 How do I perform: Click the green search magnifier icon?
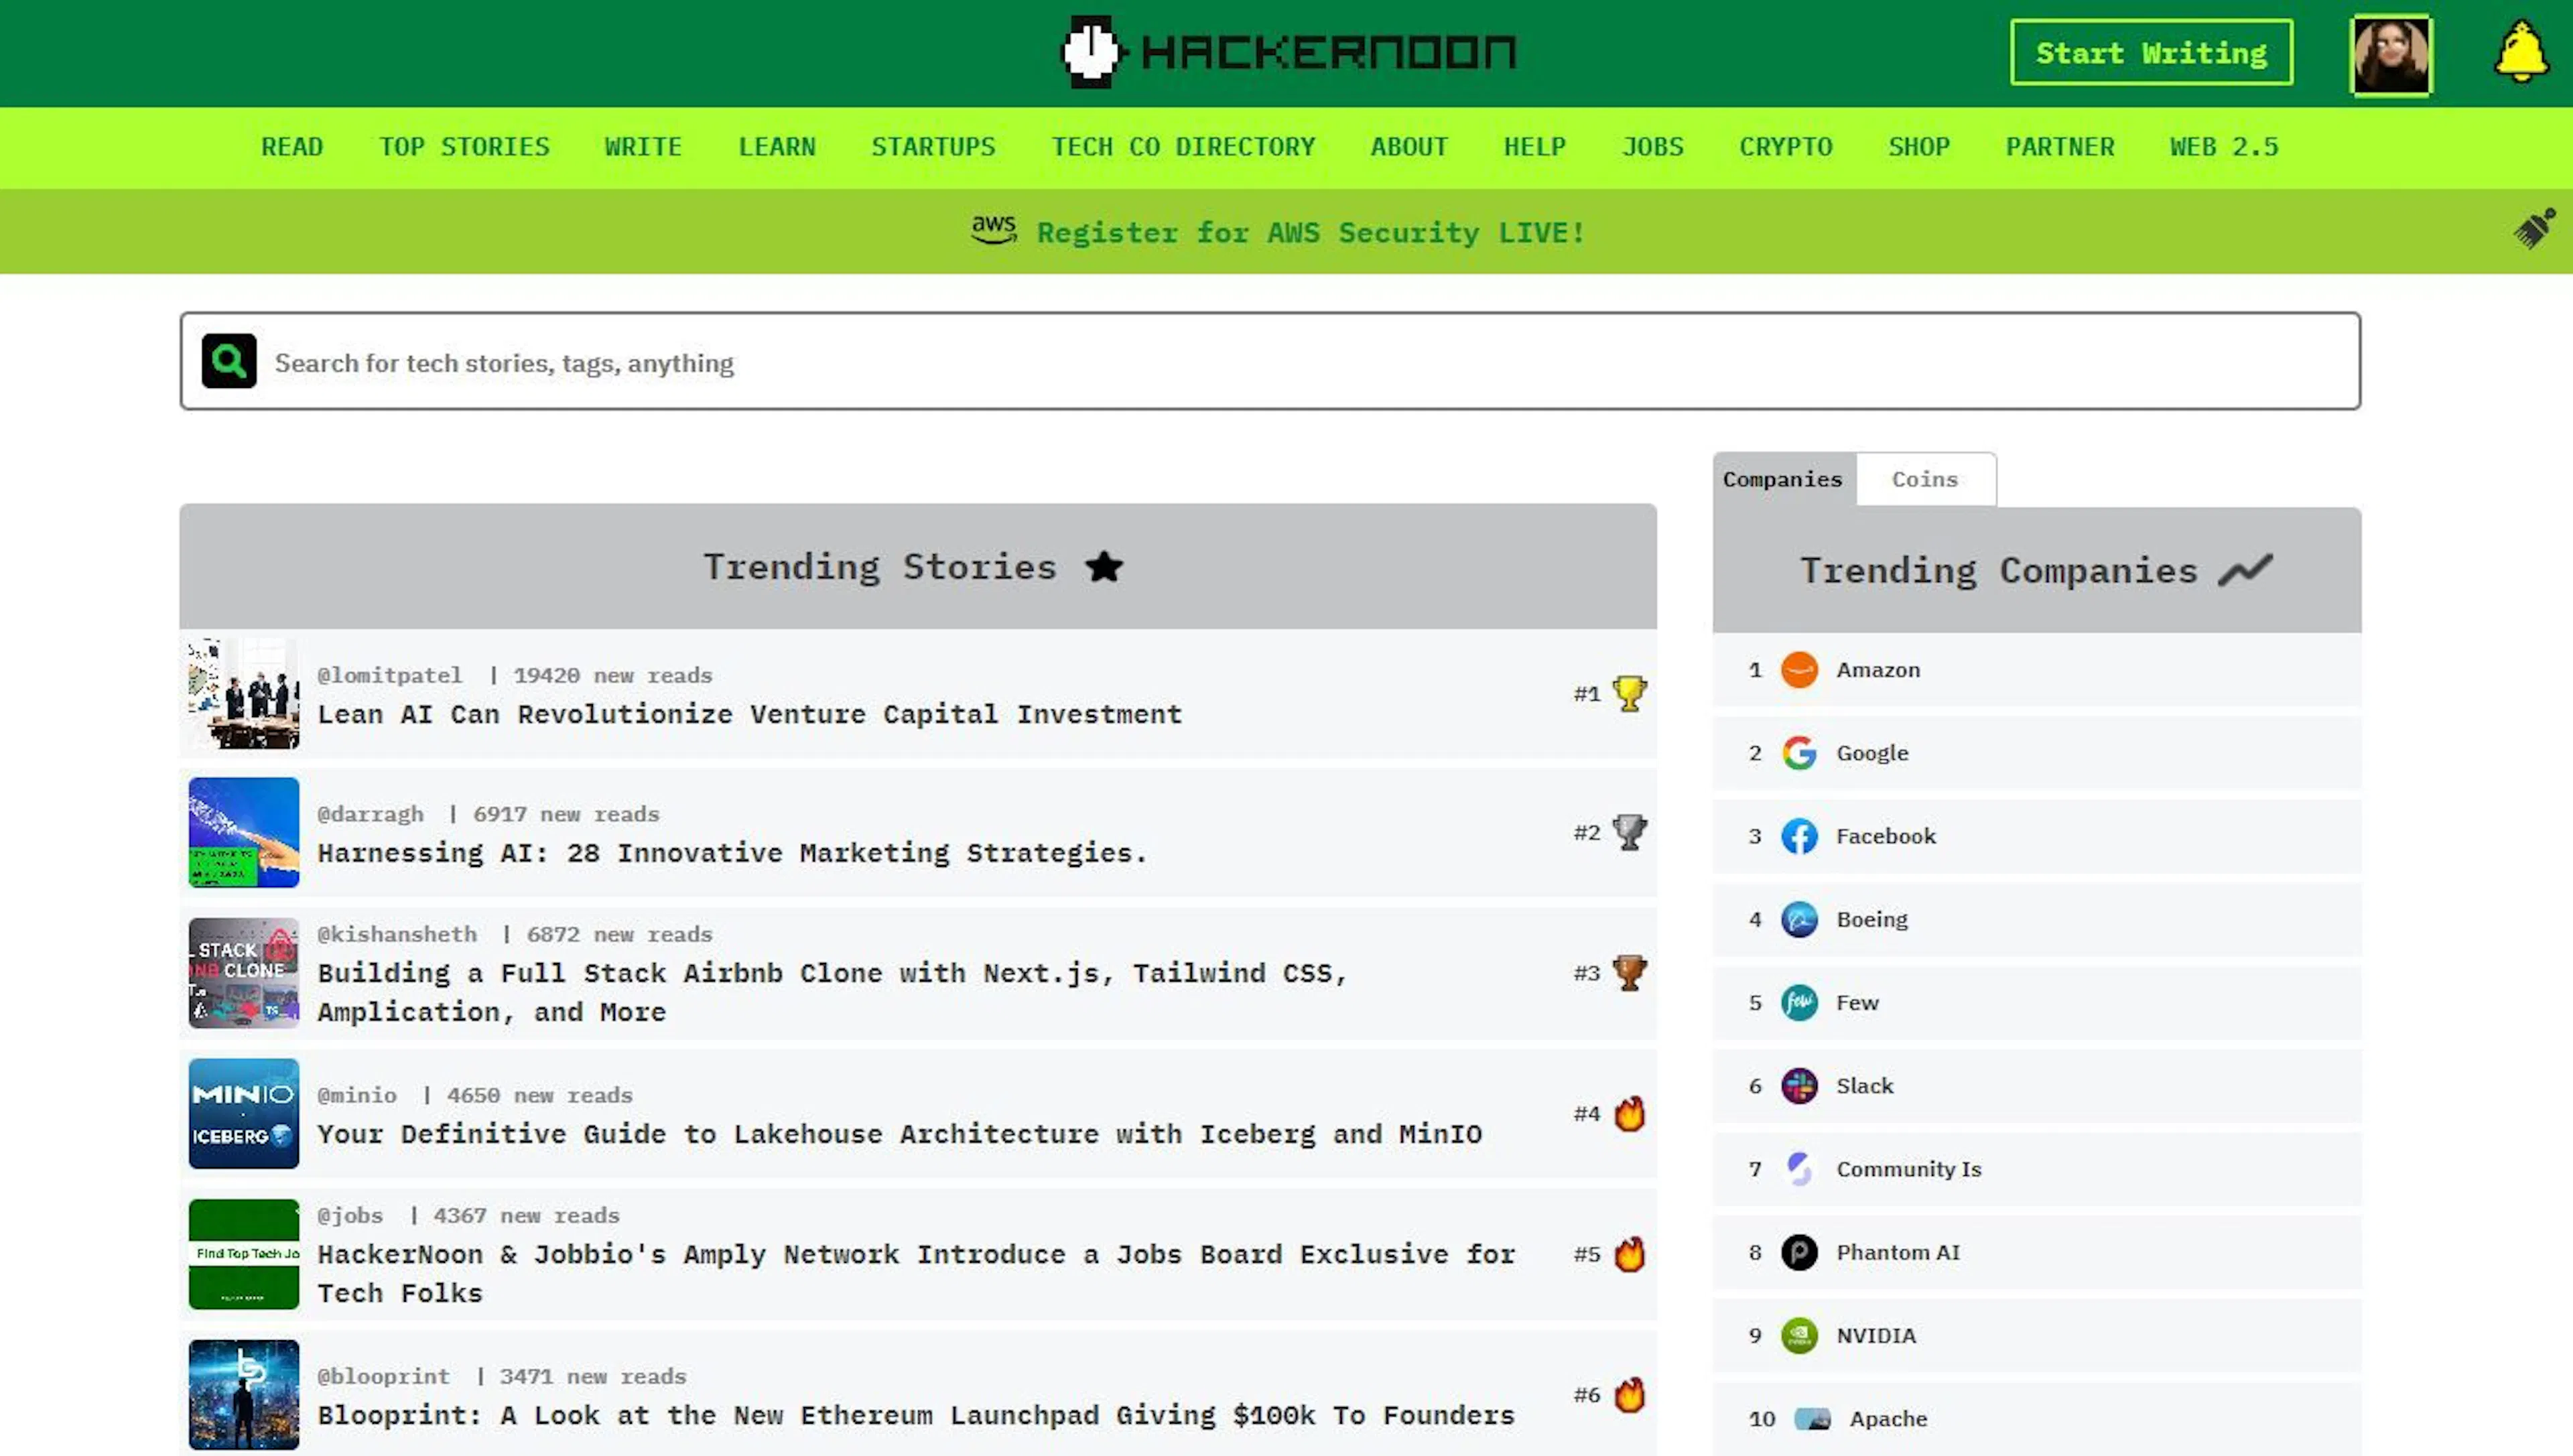point(229,361)
